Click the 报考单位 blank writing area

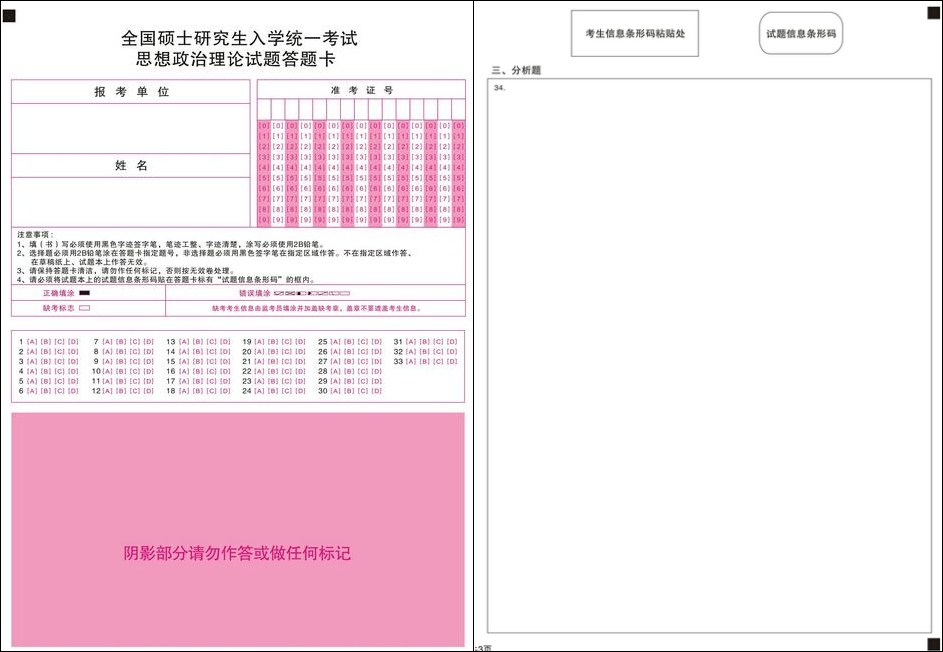pyautogui.click(x=131, y=128)
